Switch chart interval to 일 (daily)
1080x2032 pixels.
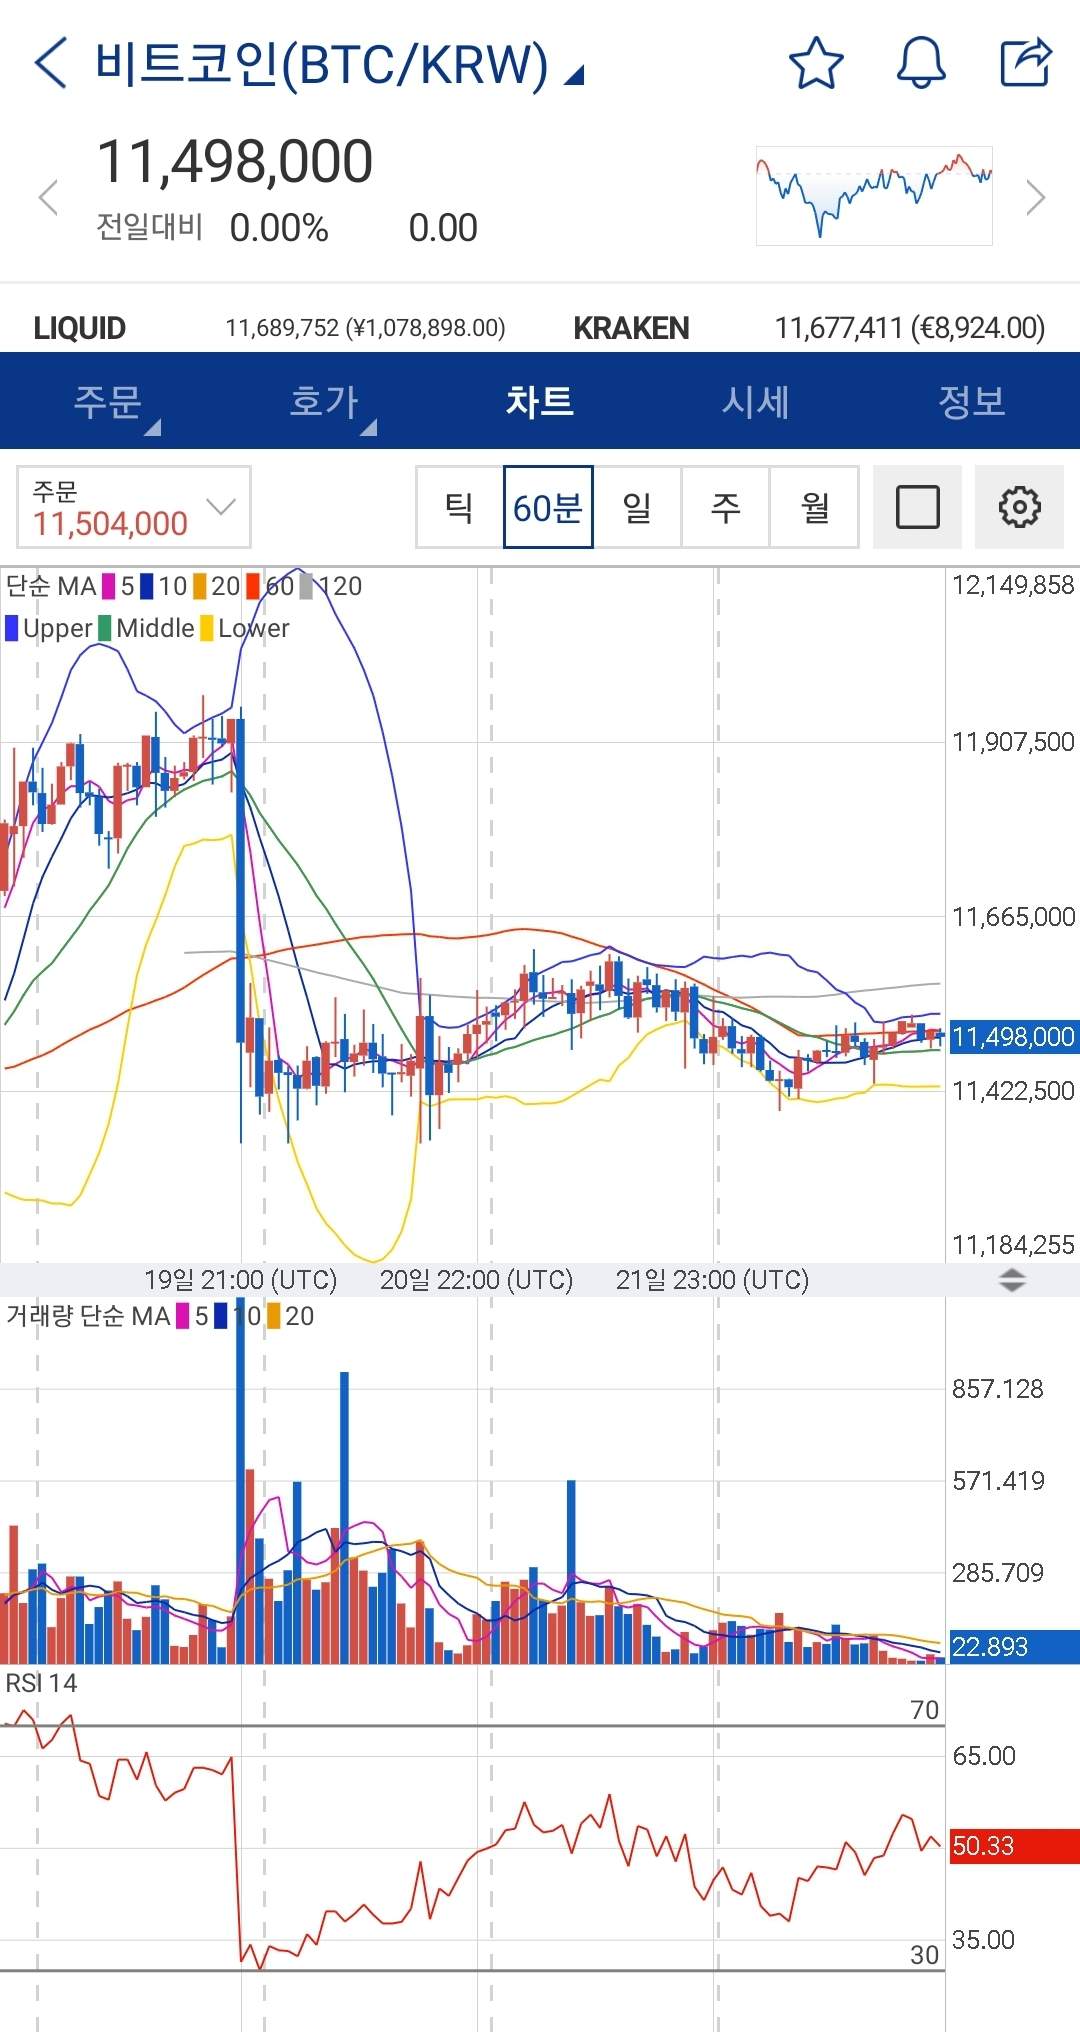point(637,507)
